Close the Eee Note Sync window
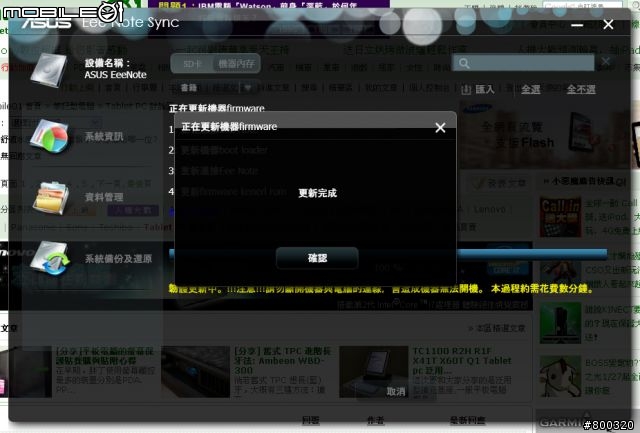 pos(608,24)
